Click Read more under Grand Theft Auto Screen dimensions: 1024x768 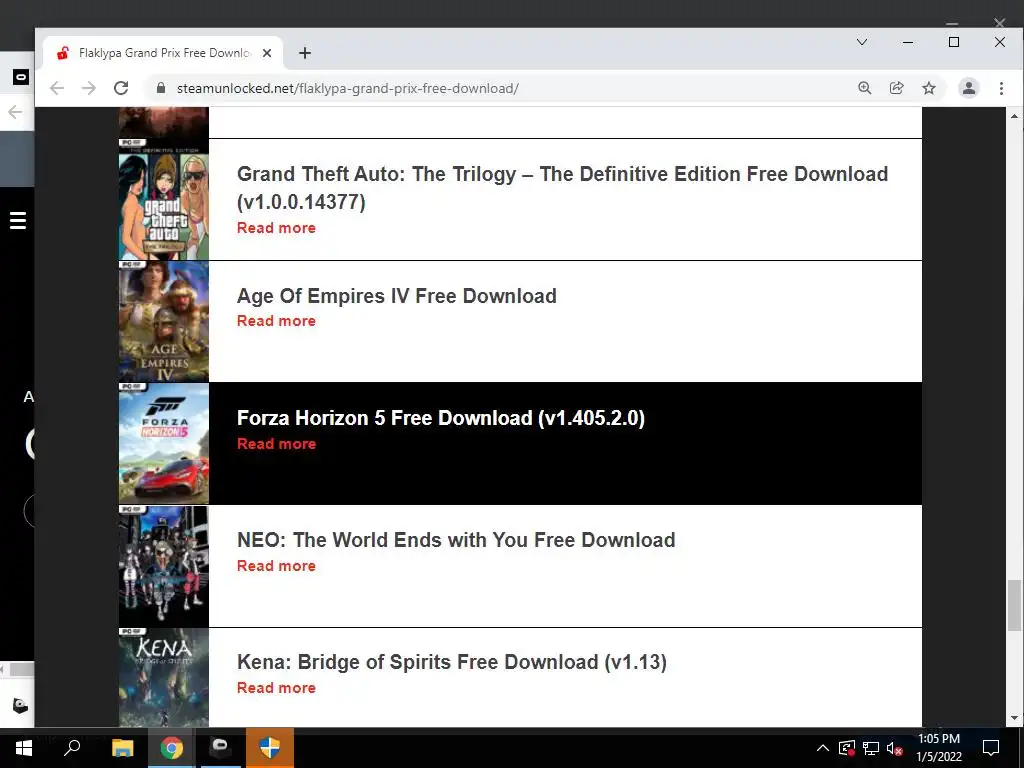[276, 228]
